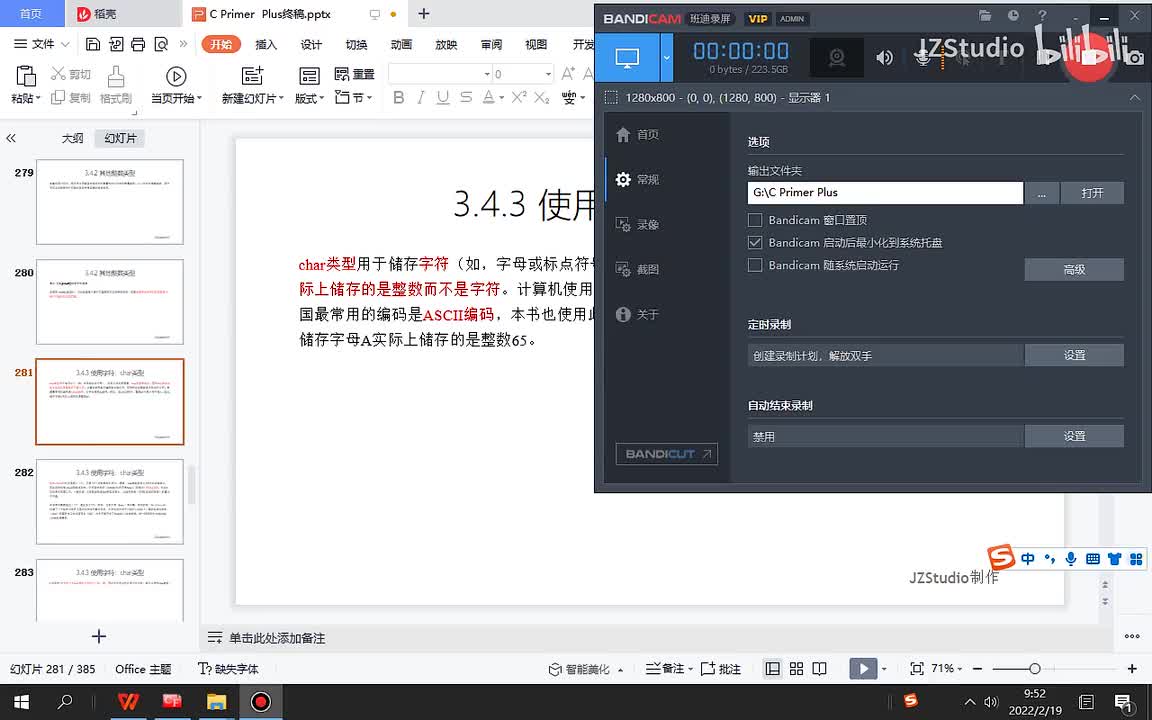
Task: Expand more quick access tools chevron
Action: (x=183, y=44)
